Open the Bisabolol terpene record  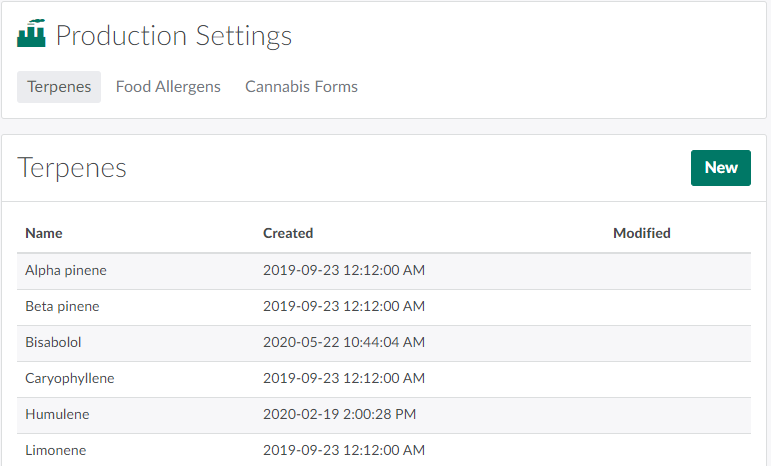[x=53, y=342]
